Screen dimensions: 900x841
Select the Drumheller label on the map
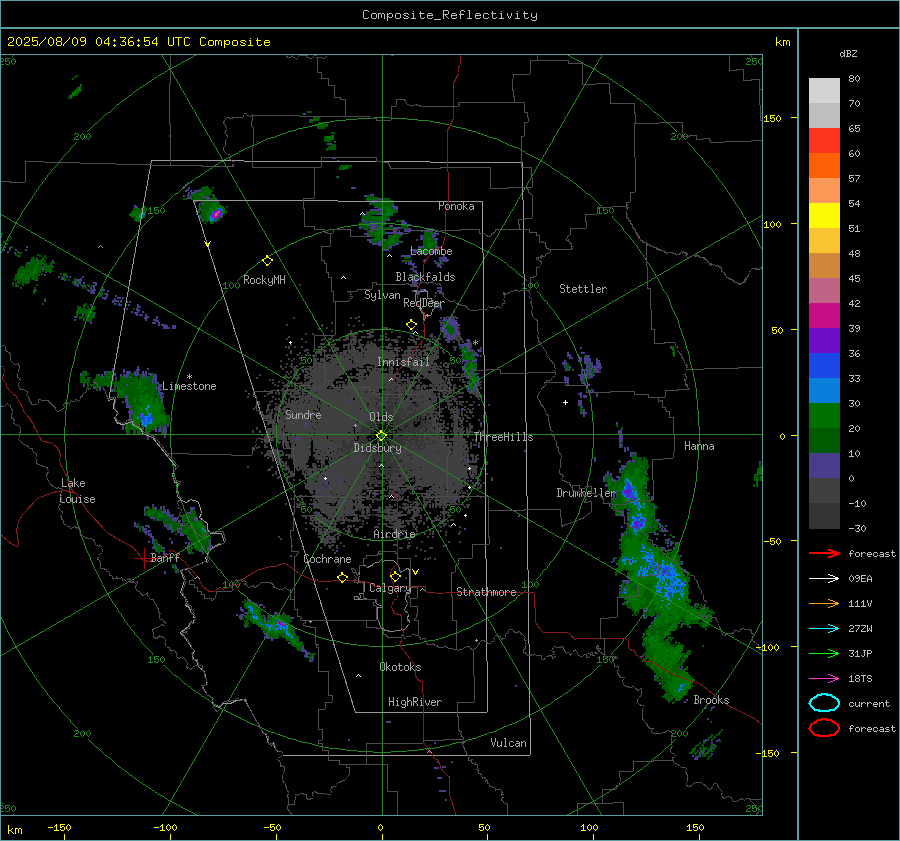(x=586, y=493)
